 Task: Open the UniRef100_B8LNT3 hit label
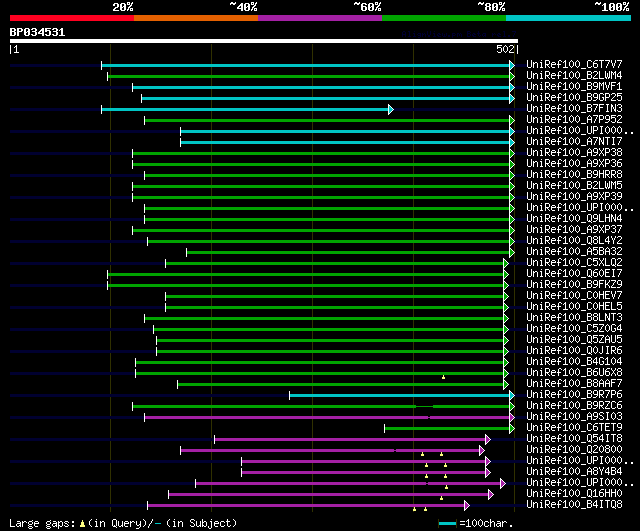pyautogui.click(x=574, y=318)
